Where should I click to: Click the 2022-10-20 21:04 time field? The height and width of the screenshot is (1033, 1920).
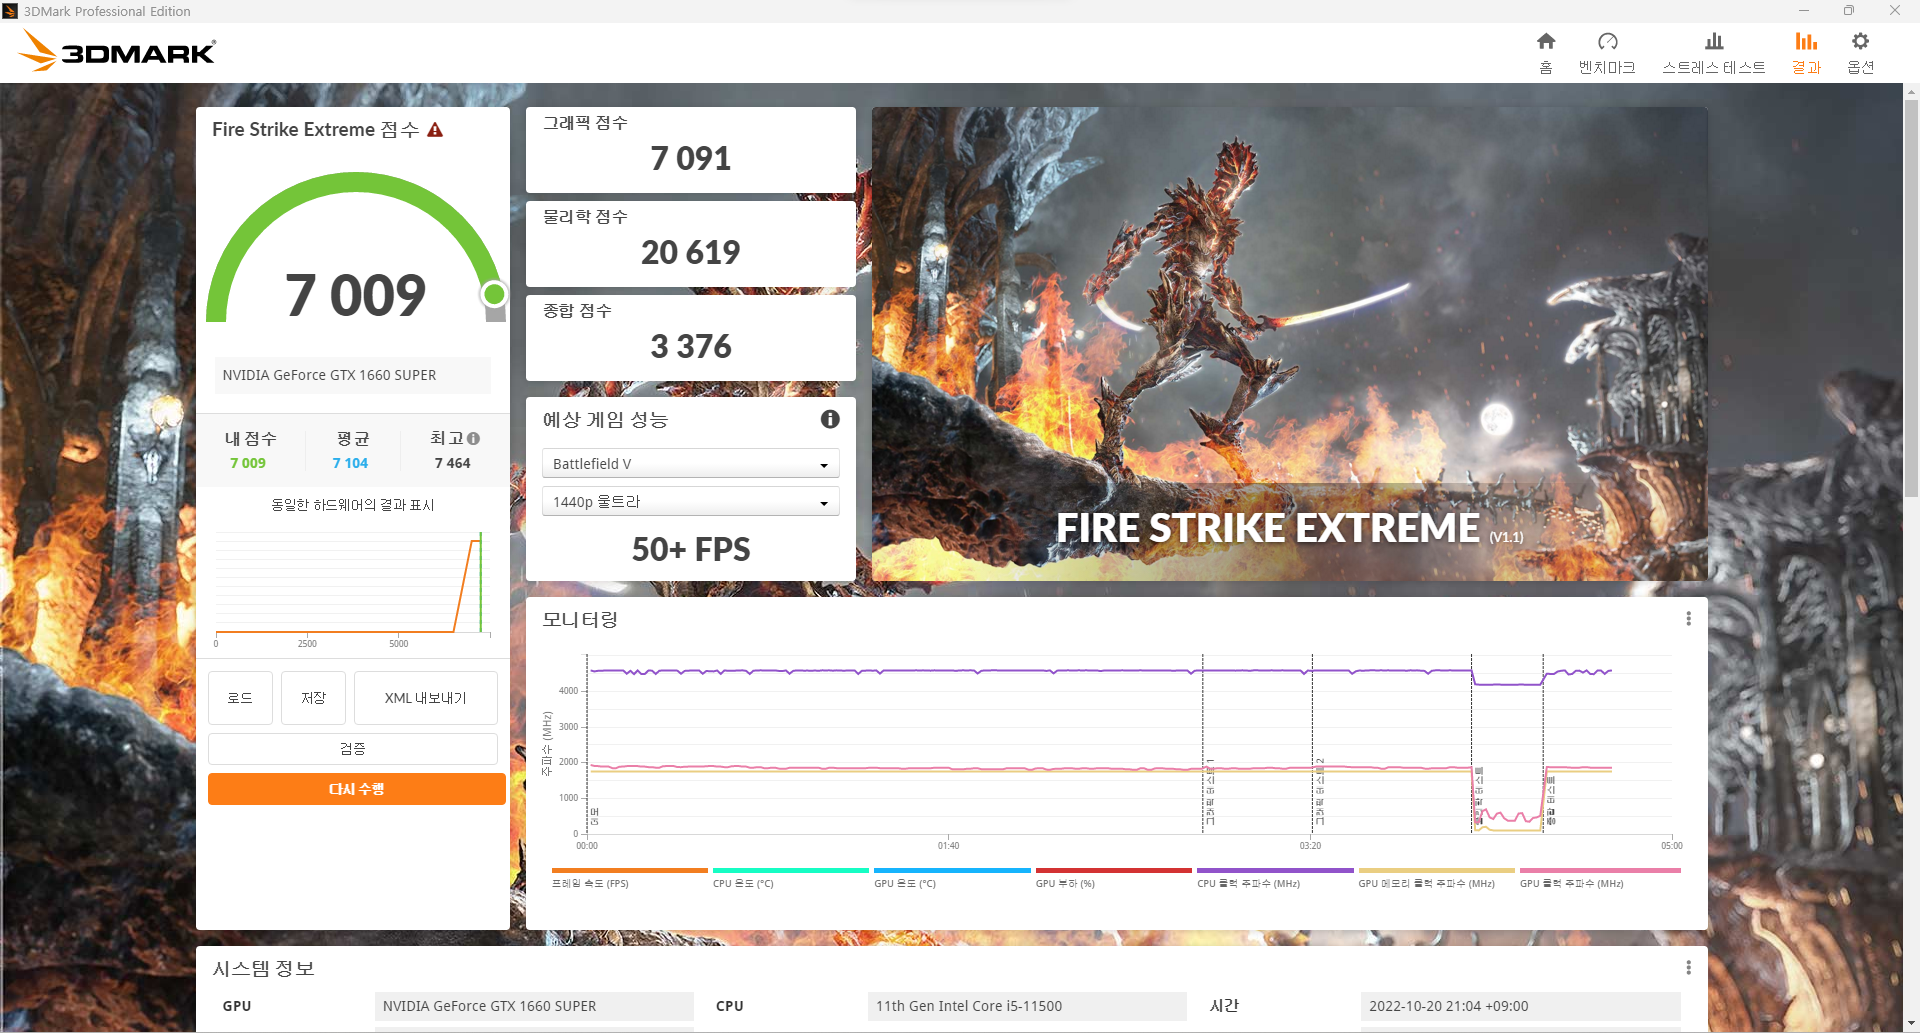coord(1520,1006)
